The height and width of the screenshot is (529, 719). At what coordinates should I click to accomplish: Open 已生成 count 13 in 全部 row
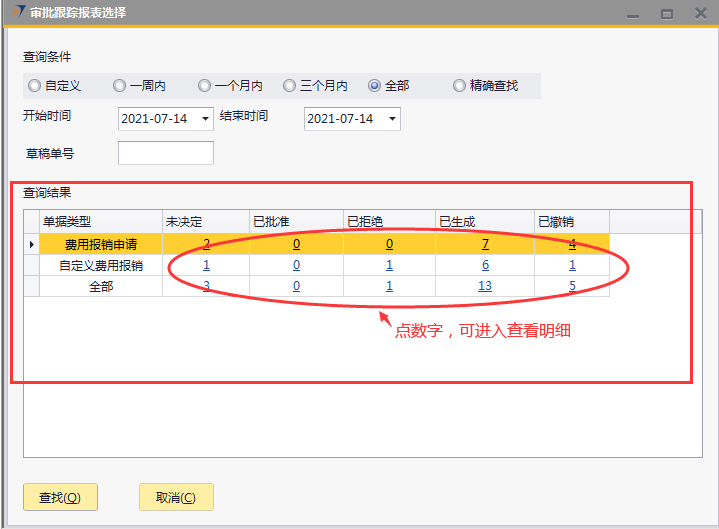tap(484, 287)
